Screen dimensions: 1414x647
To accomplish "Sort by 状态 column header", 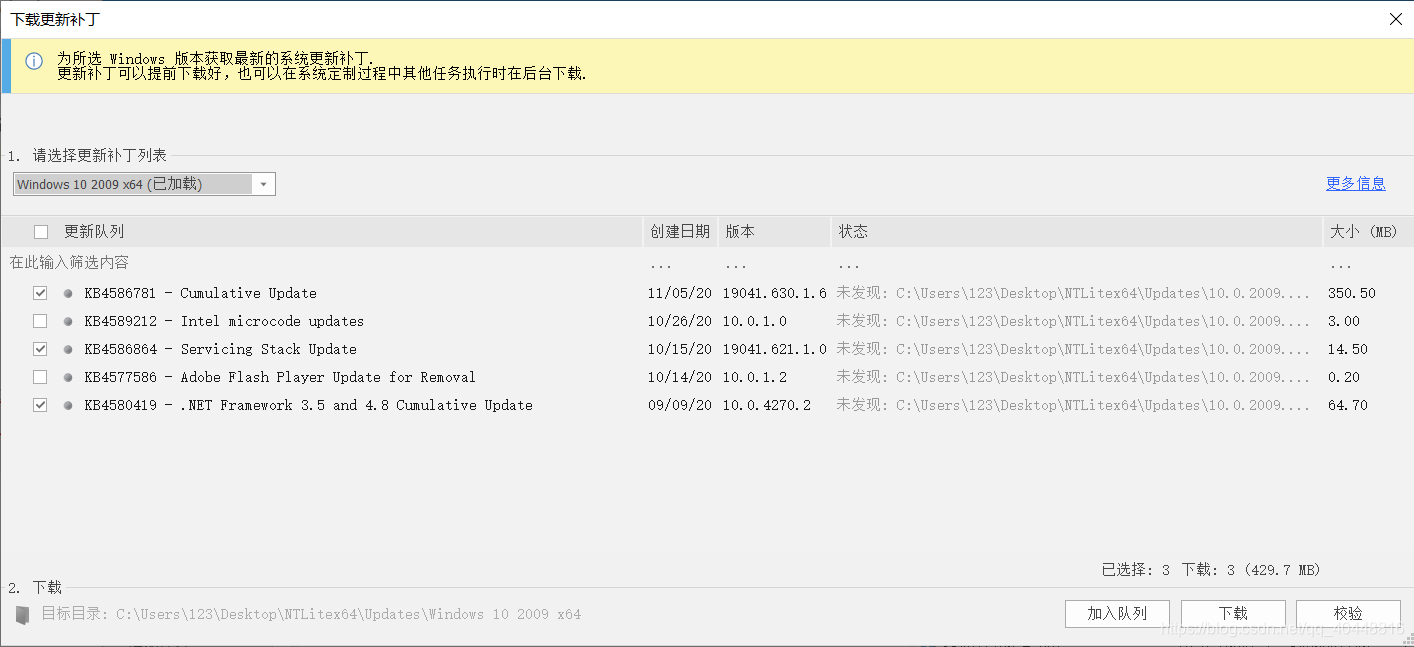I will click(x=1077, y=232).
